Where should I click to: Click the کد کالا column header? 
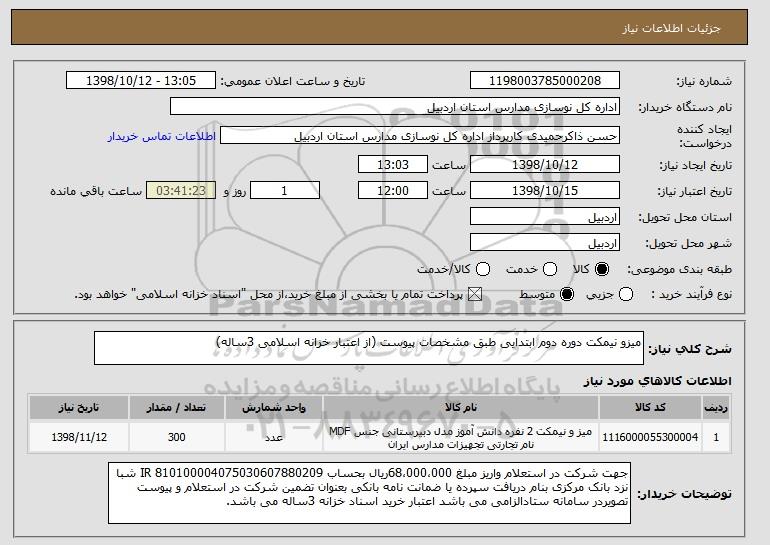coord(650,408)
